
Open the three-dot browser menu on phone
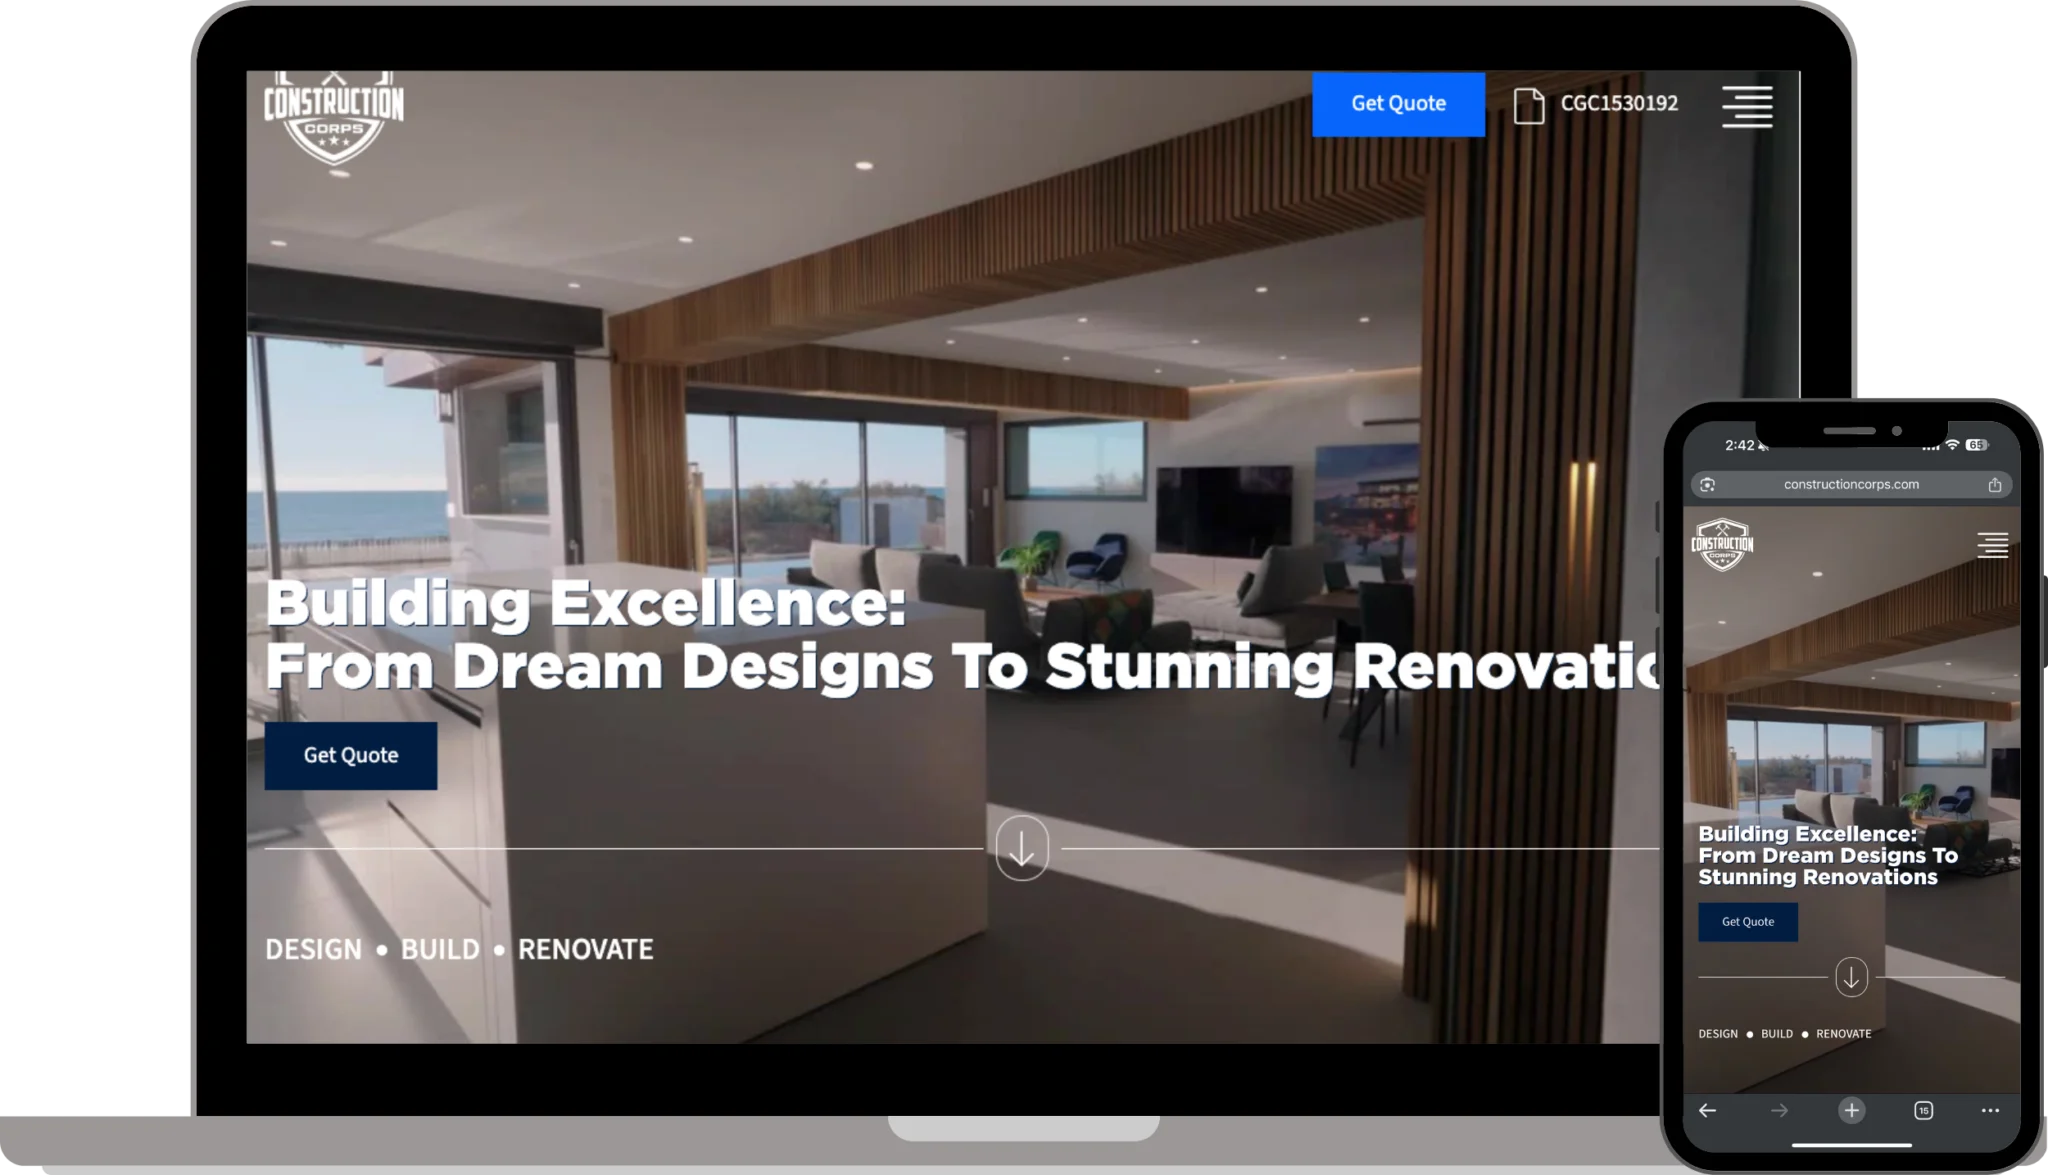(x=1990, y=1110)
